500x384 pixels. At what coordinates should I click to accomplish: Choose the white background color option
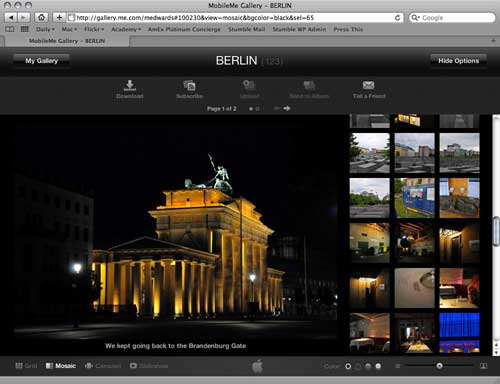tap(378, 366)
